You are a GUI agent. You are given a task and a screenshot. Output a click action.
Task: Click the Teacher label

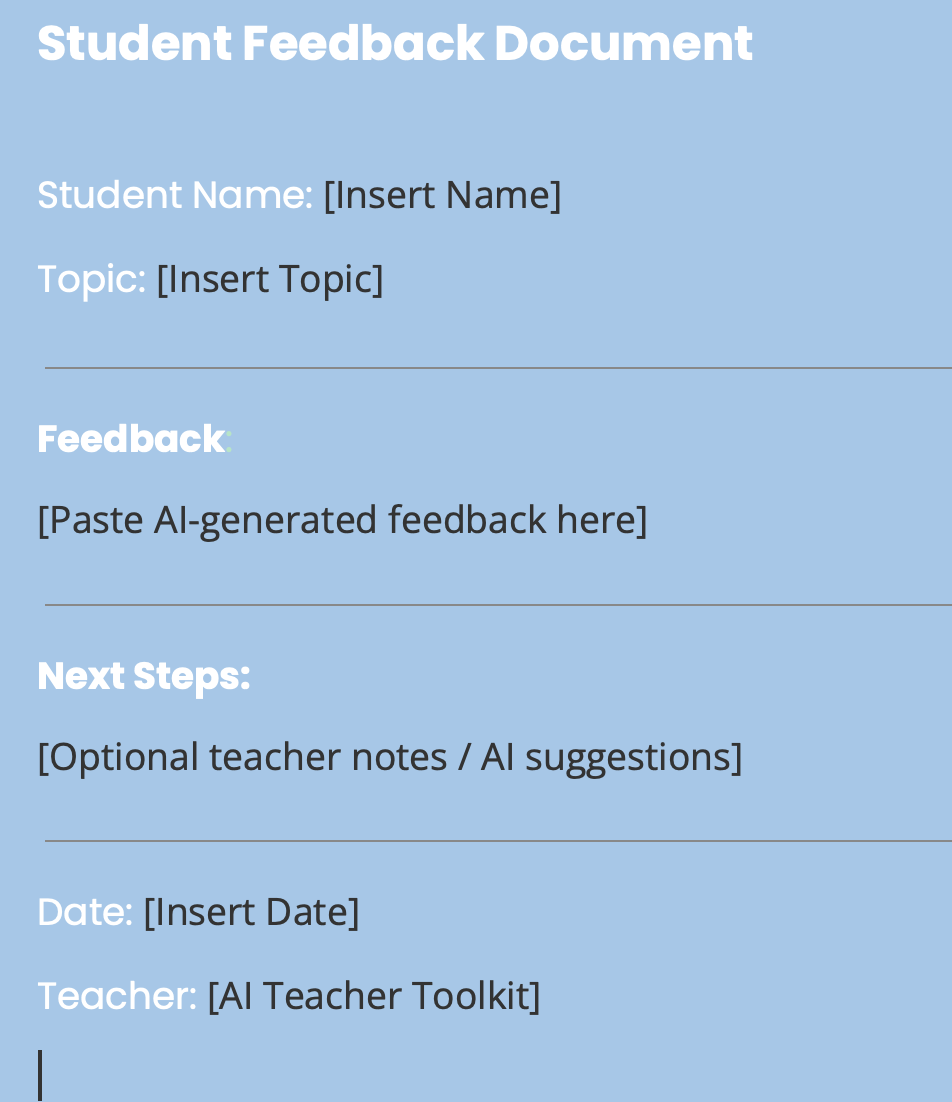click(x=116, y=996)
